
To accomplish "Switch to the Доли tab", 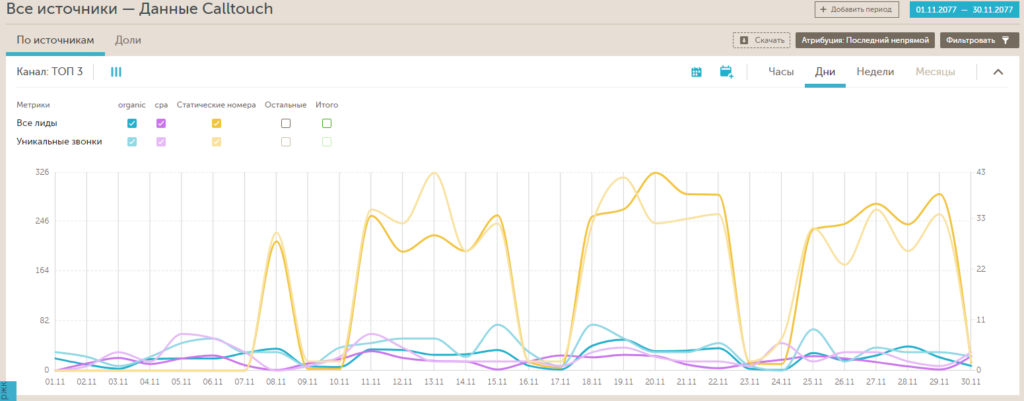I will tap(128, 41).
